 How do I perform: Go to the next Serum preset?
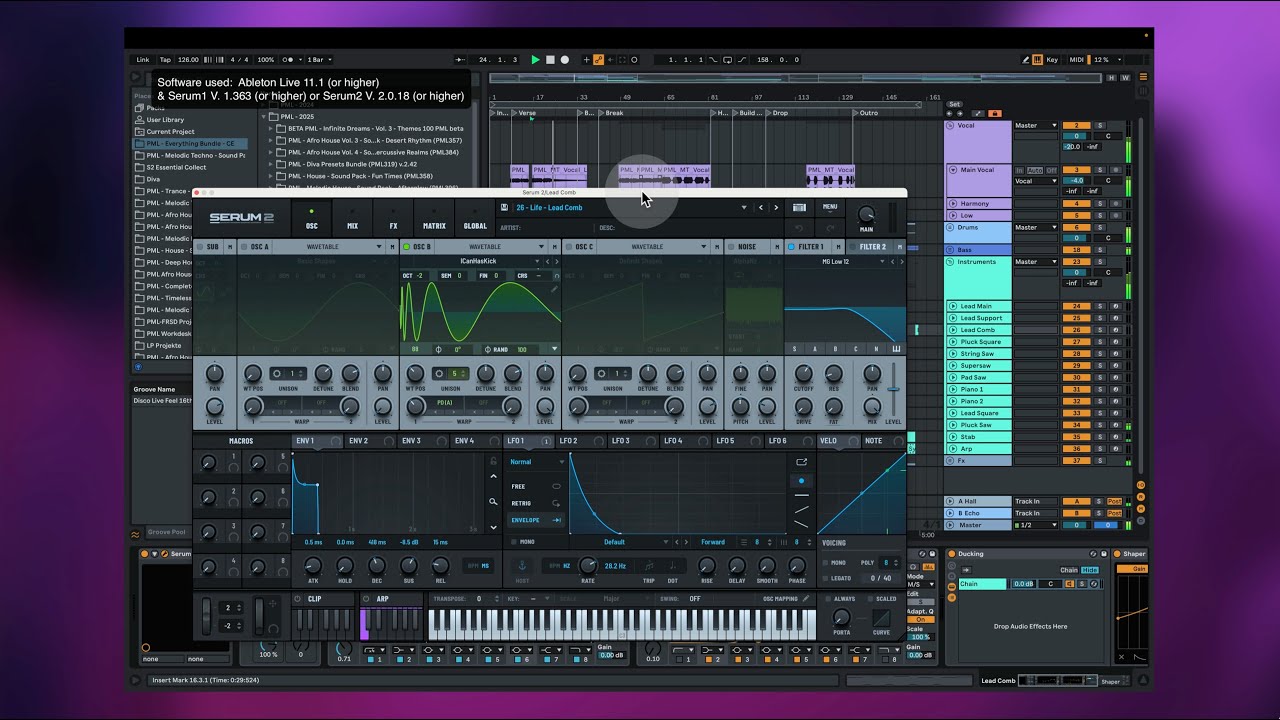coord(775,208)
